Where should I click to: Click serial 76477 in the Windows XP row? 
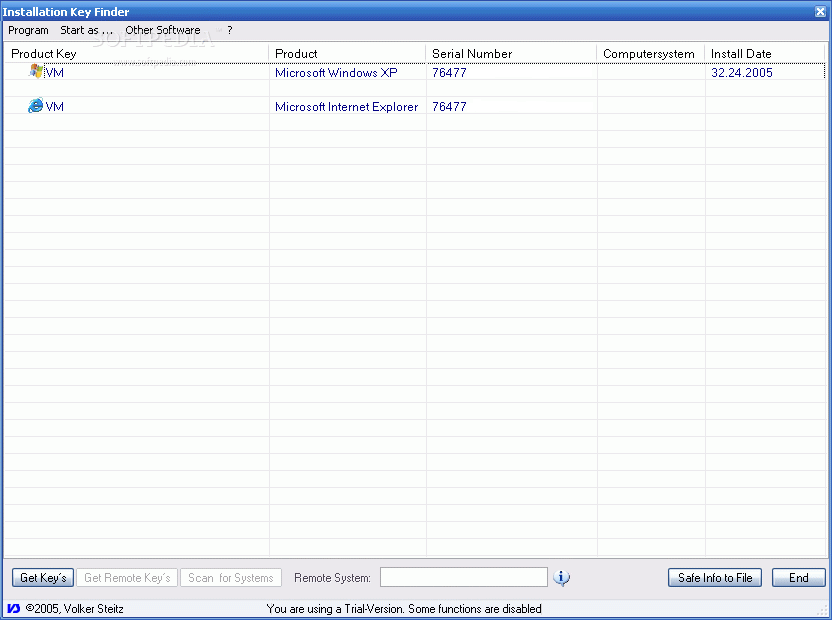pos(449,73)
